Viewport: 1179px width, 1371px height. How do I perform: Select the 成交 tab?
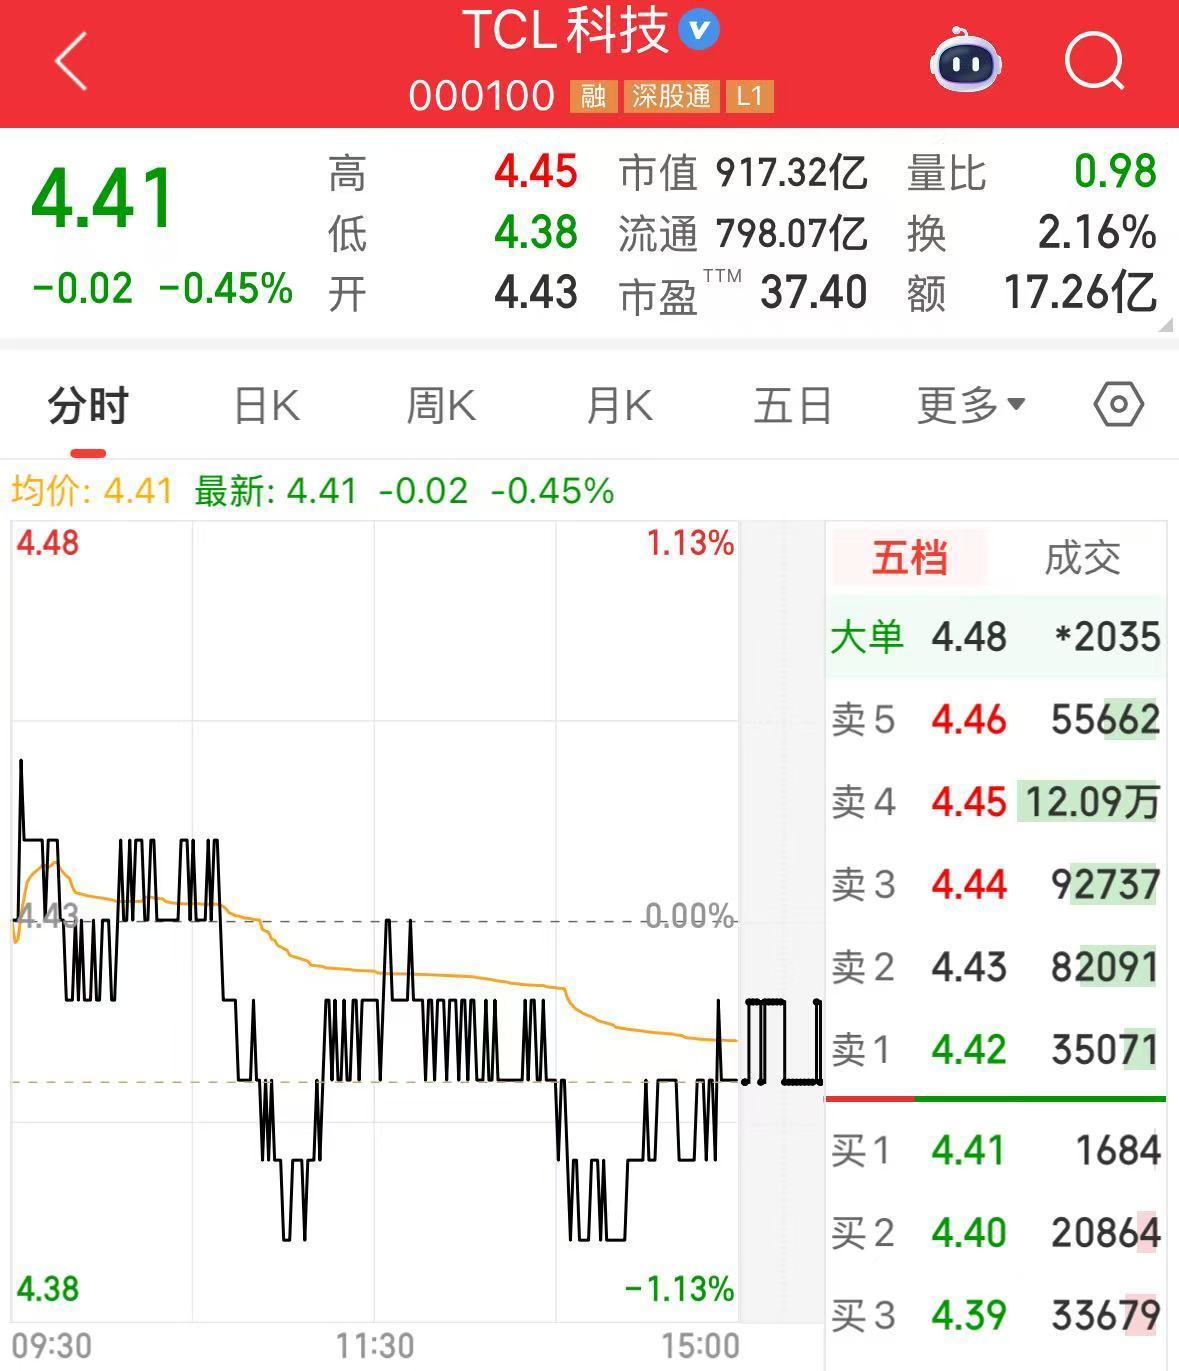1082,558
